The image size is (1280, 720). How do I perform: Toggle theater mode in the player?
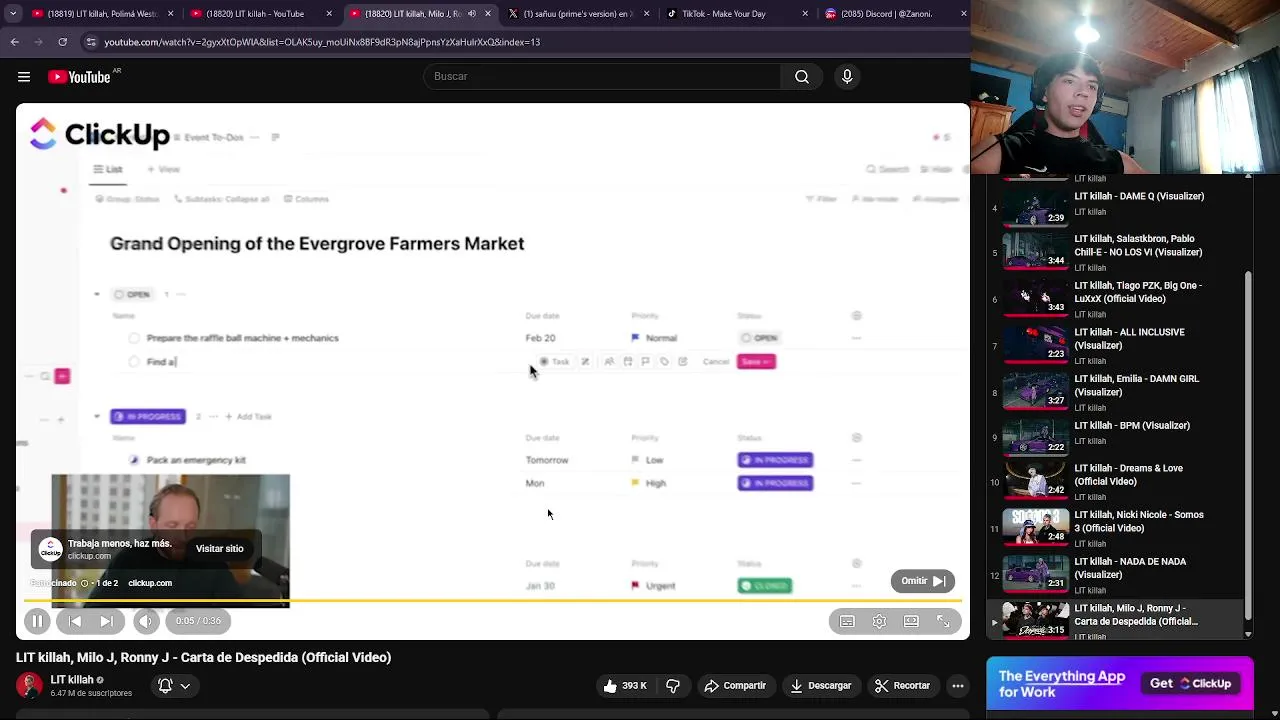click(x=911, y=621)
